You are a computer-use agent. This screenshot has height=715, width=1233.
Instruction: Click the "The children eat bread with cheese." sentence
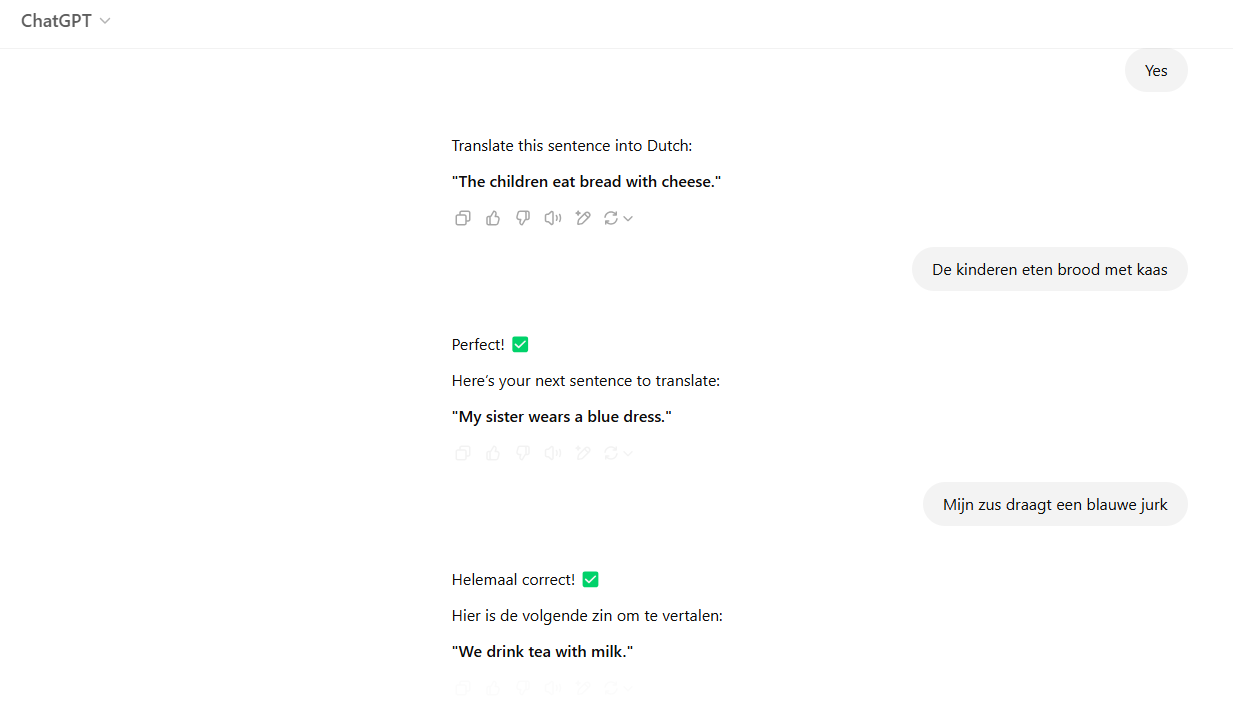(x=586, y=181)
